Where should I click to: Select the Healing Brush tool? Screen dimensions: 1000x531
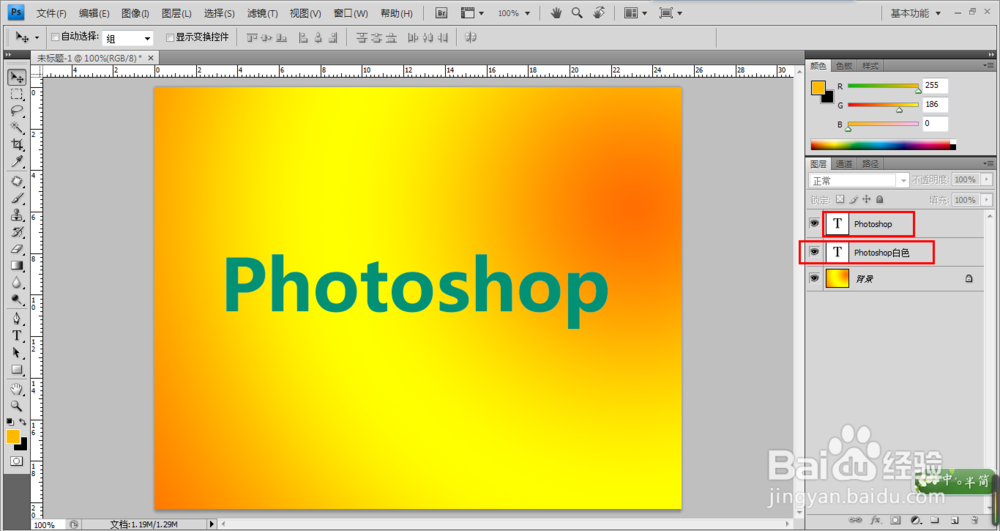(17, 182)
